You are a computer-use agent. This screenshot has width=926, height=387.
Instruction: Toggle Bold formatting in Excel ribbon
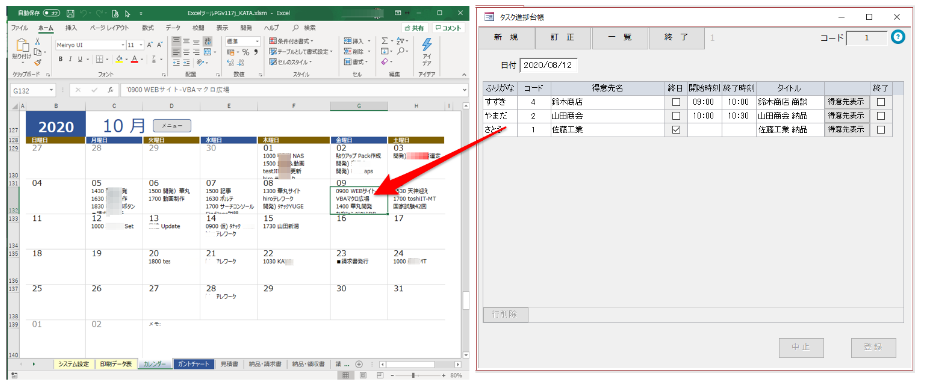60,59
